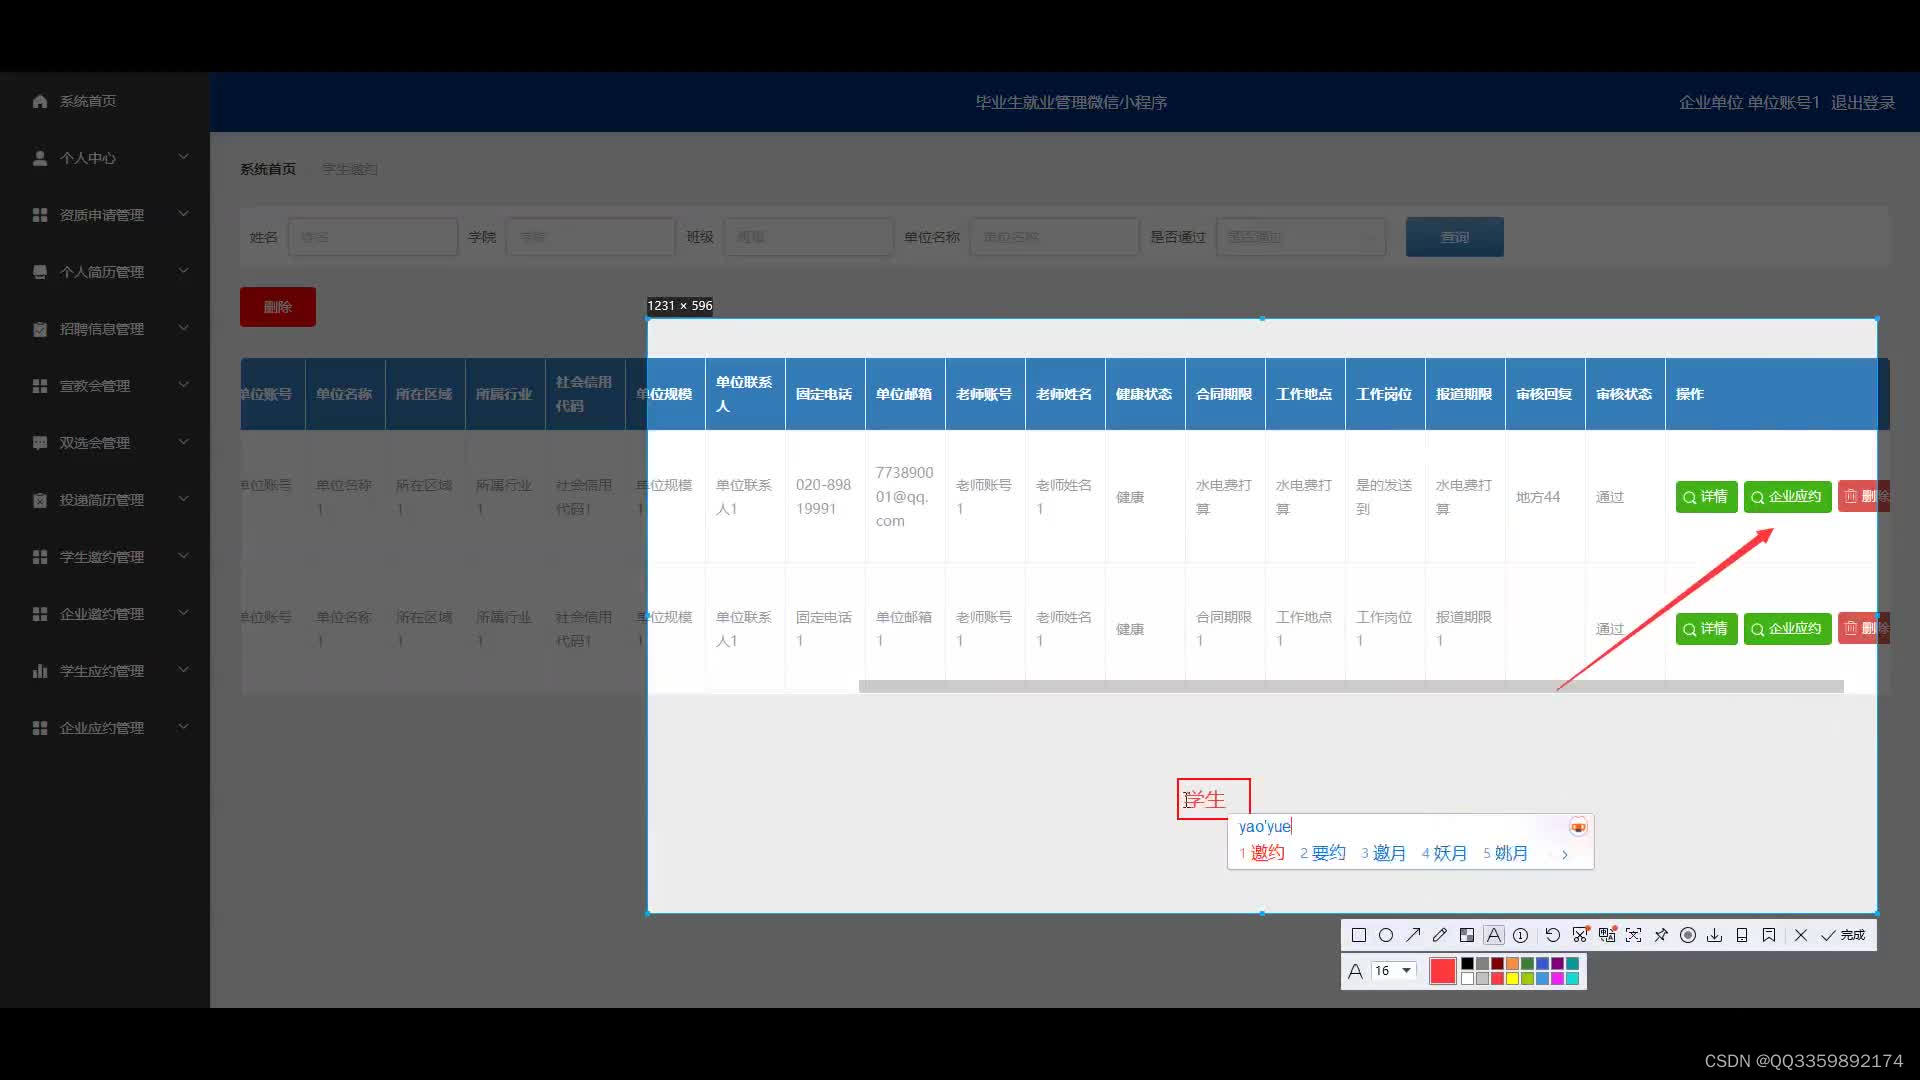Click 企业应约 in the 地方44 row
This screenshot has height=1080, width=1920.
(x=1787, y=497)
